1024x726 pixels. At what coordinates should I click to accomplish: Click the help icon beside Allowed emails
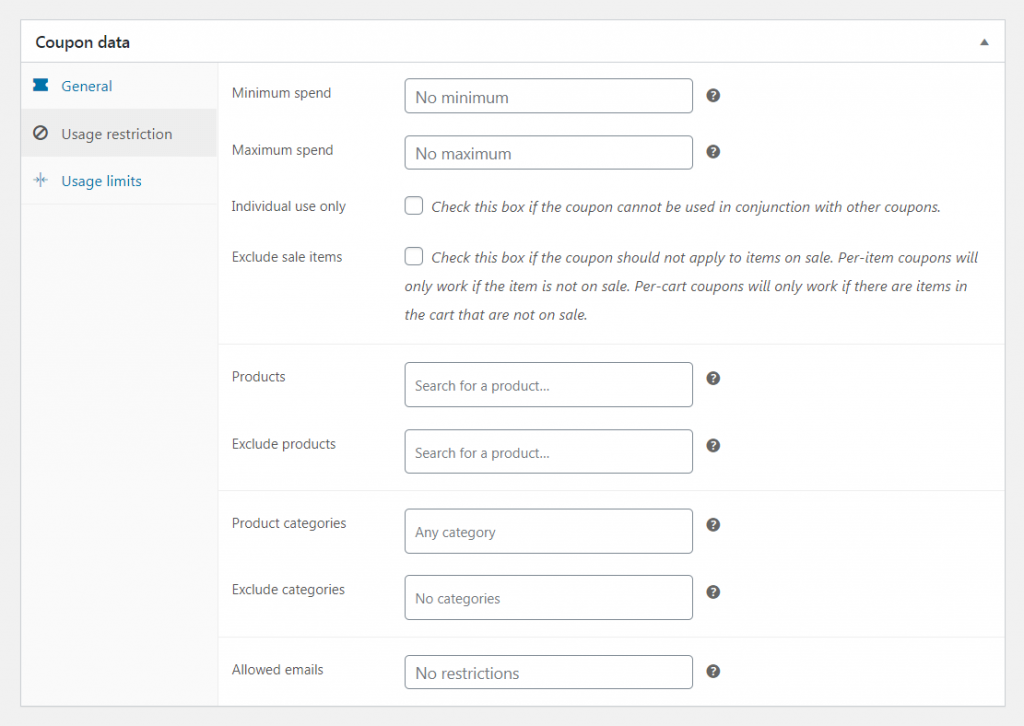pyautogui.click(x=713, y=671)
